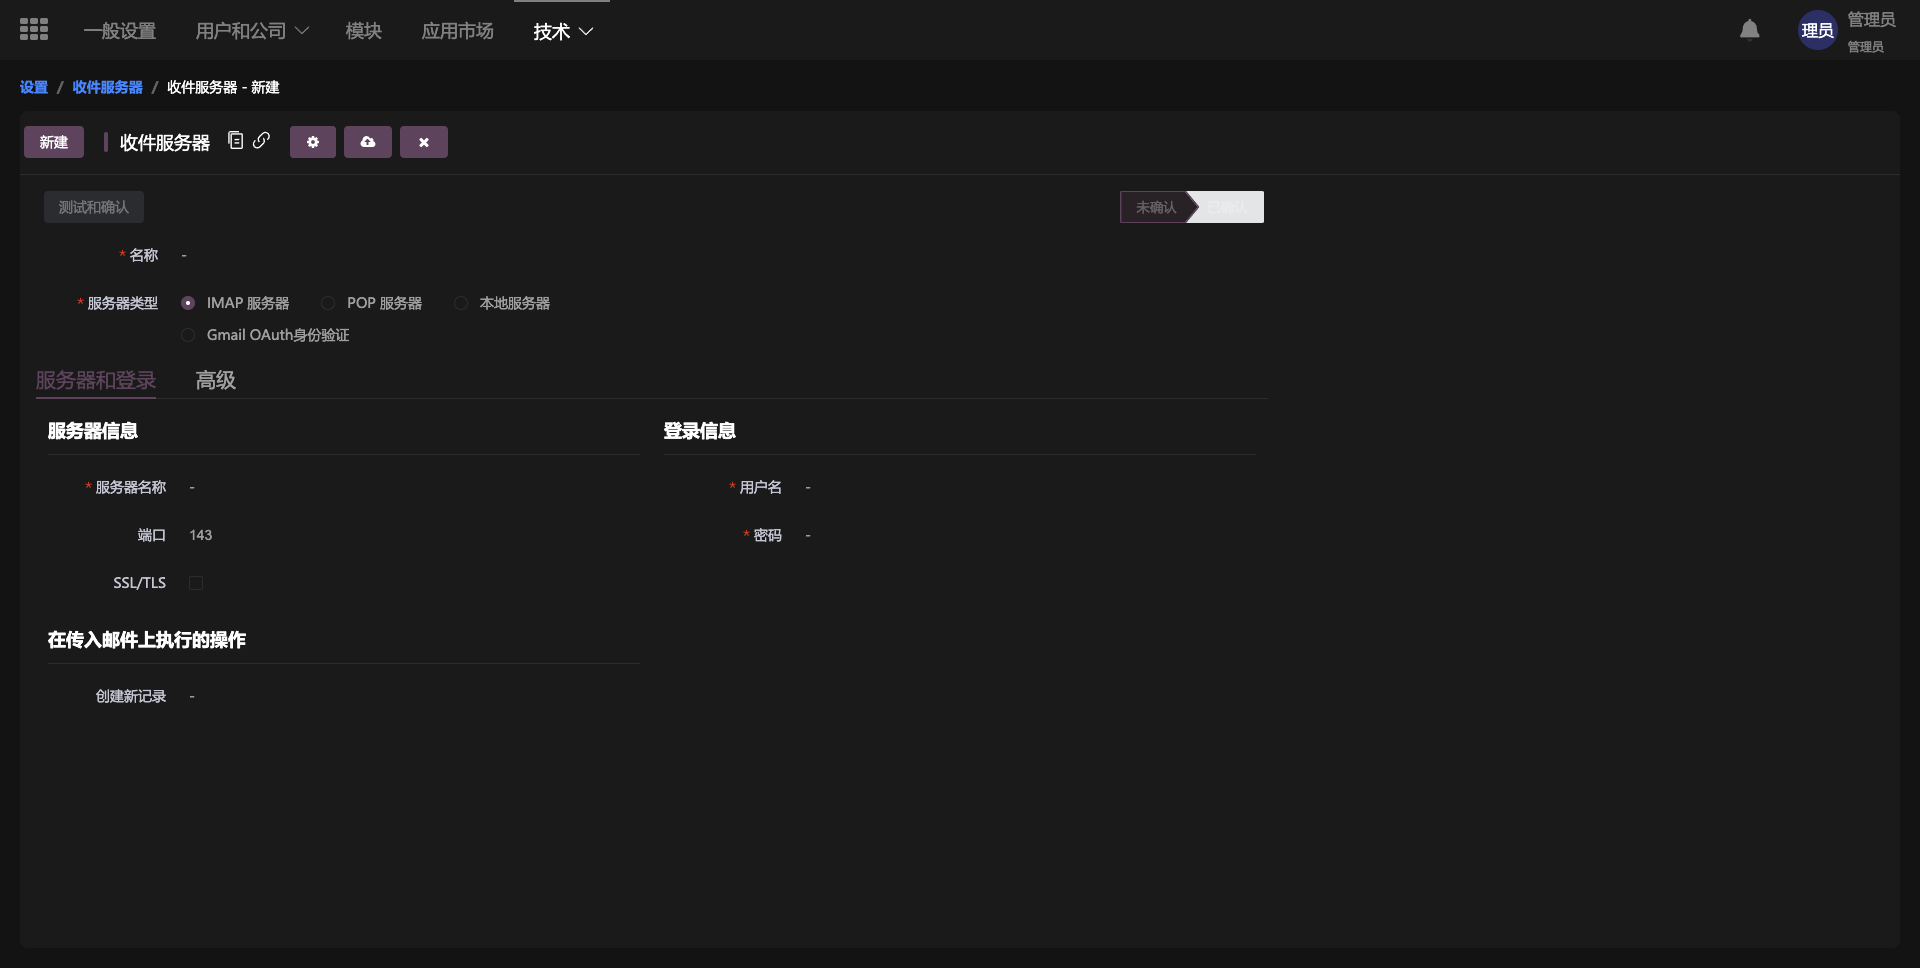Go to 收件服务器 breadcrumb link
Screen dimensions: 1920x968
pos(107,87)
